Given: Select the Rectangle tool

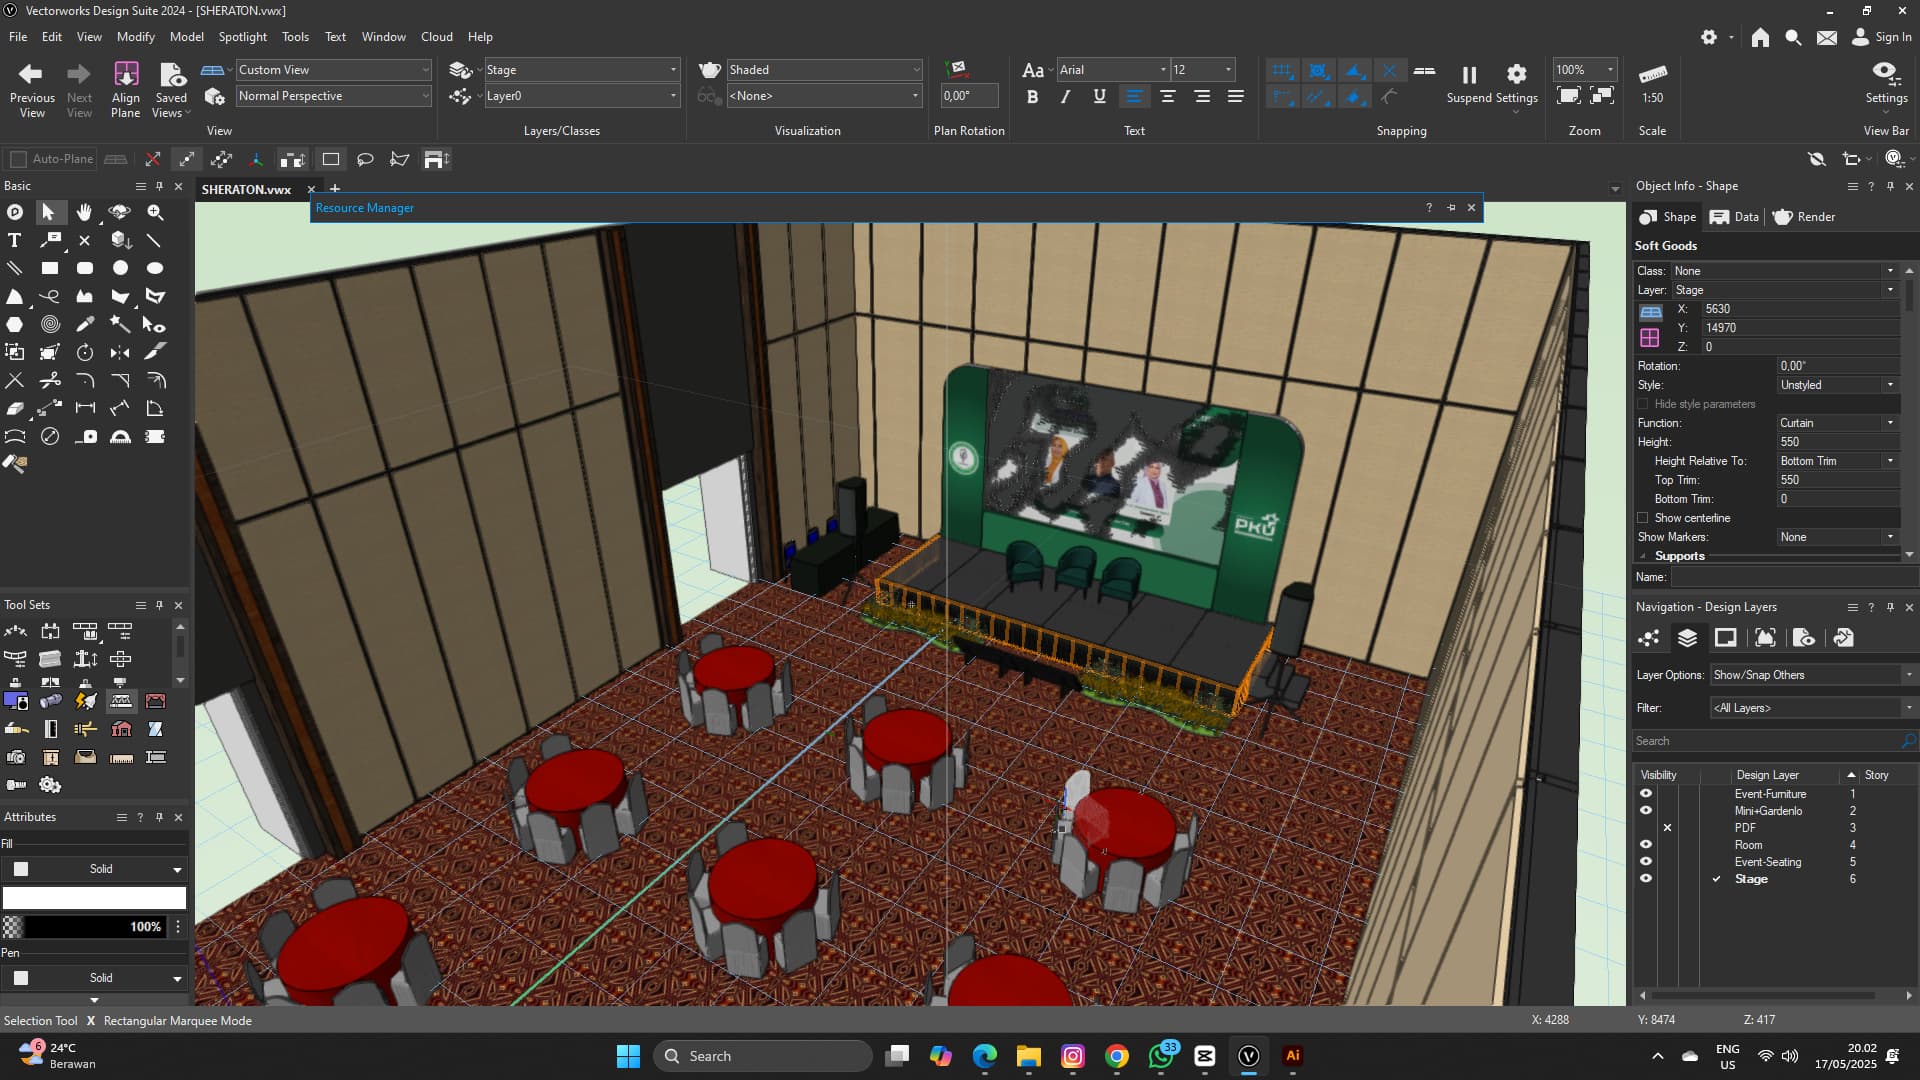Looking at the screenshot, I should [x=49, y=268].
